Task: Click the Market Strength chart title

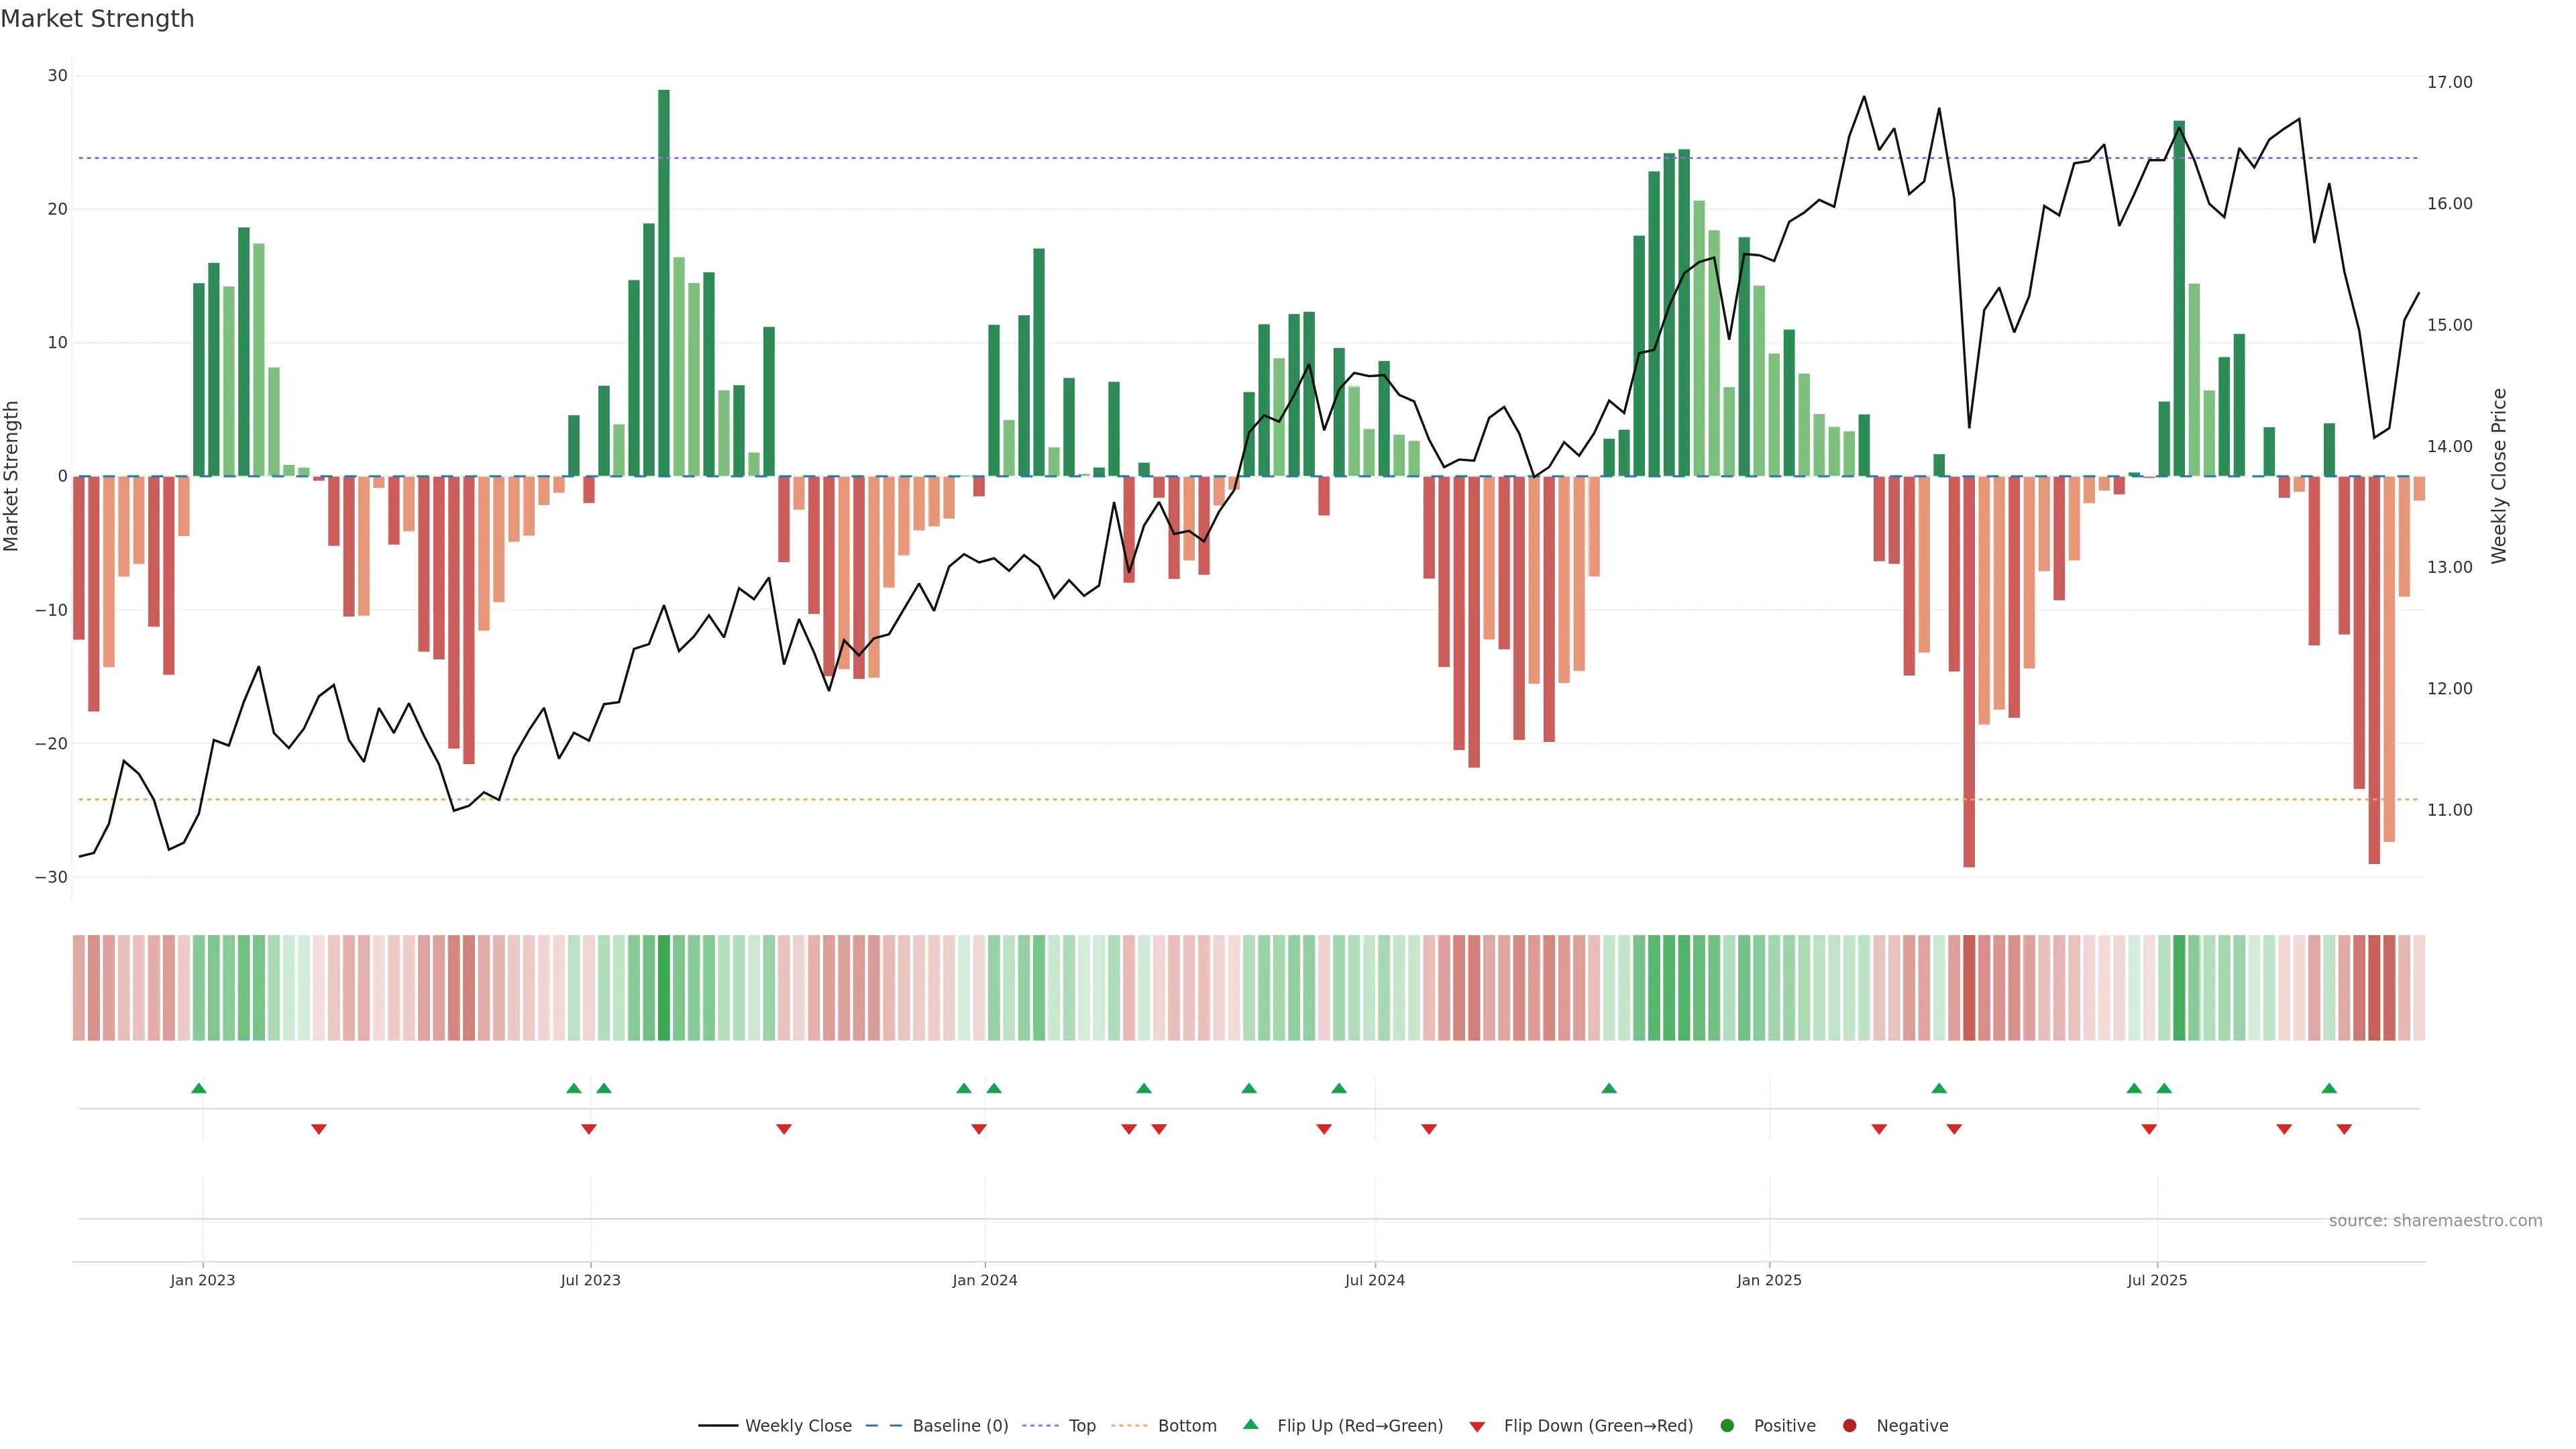Action: [x=97, y=19]
